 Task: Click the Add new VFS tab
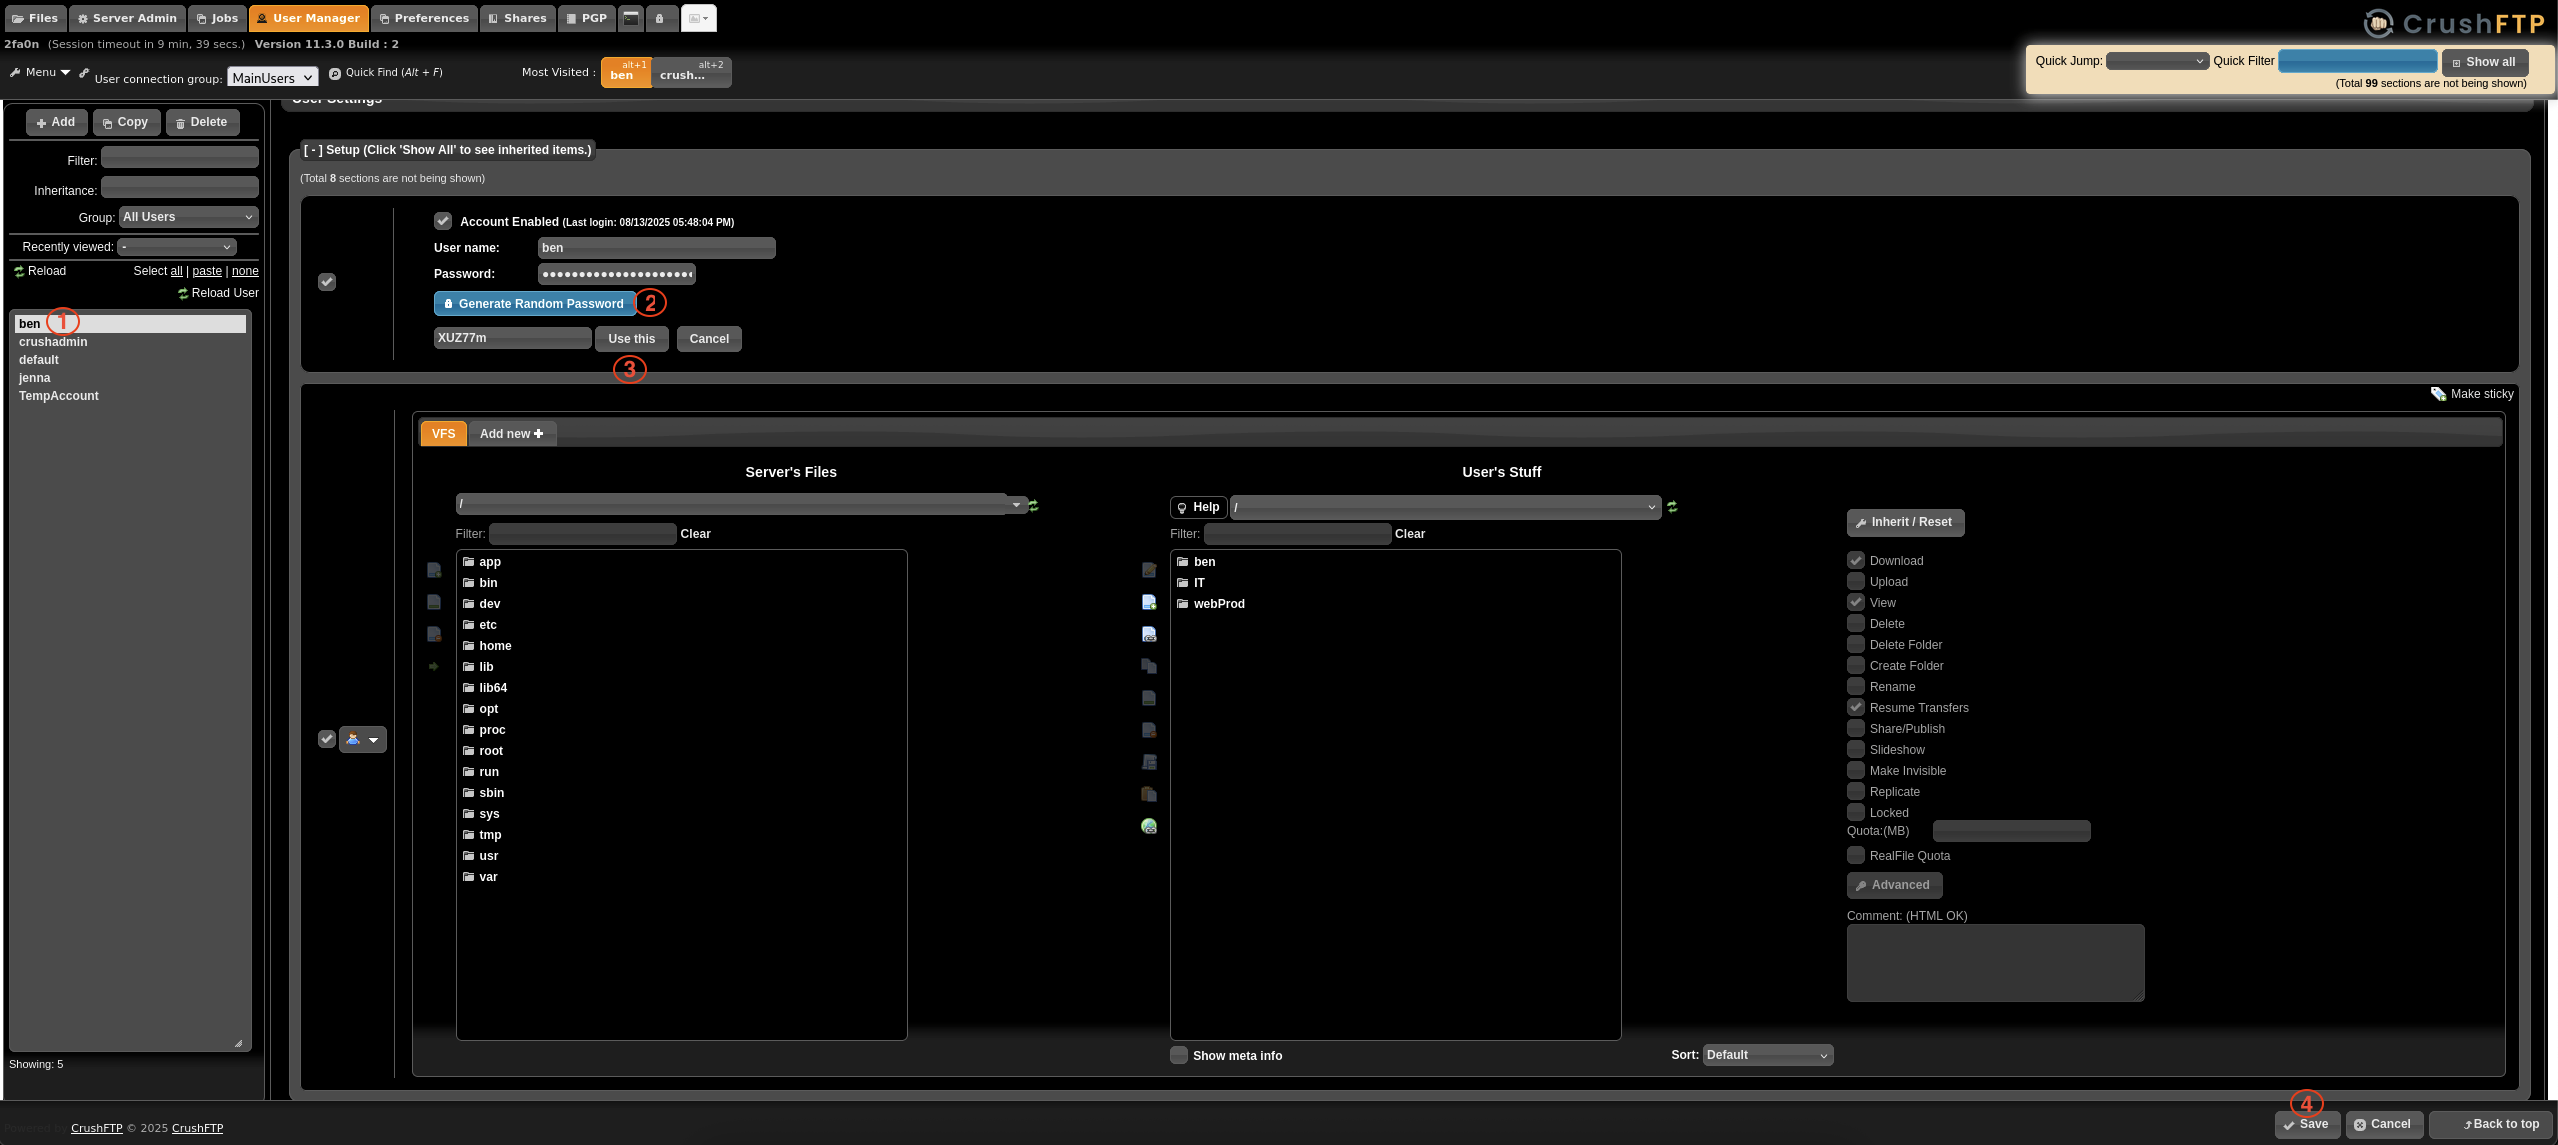tap(511, 433)
